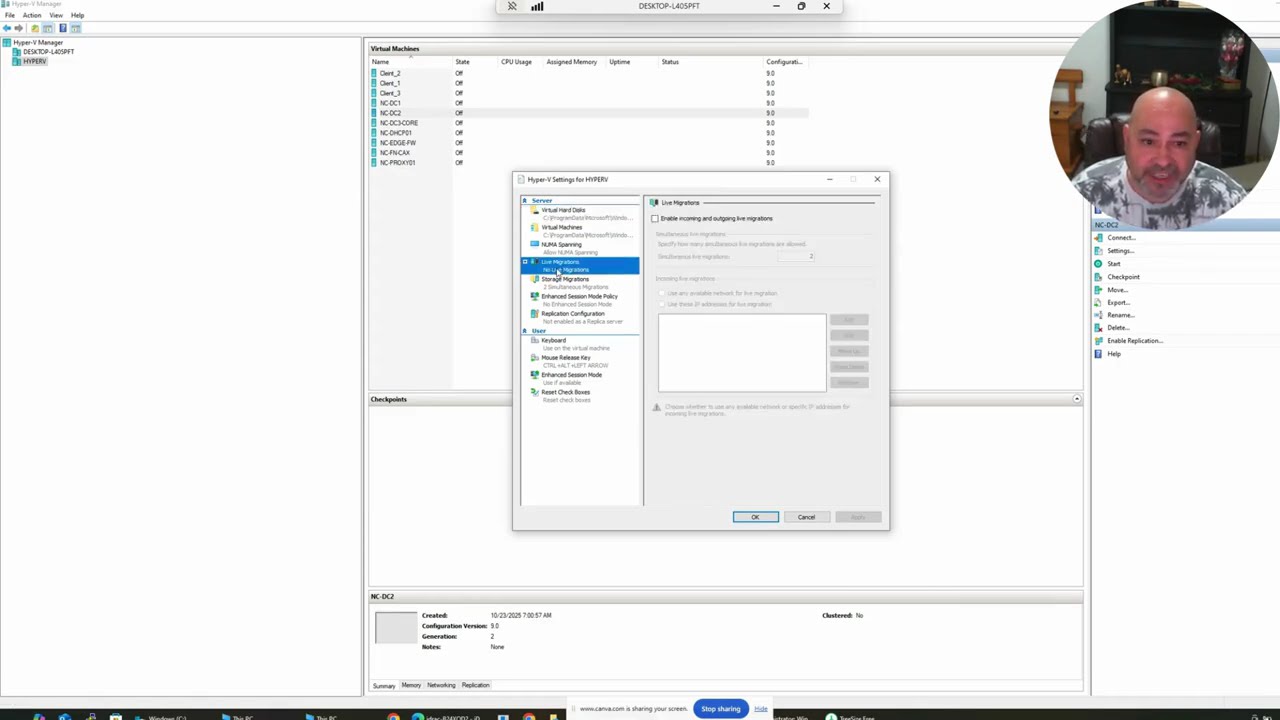Select the NC-DC2 virtual machine row
This screenshot has width=1280, height=720.
[588, 113]
